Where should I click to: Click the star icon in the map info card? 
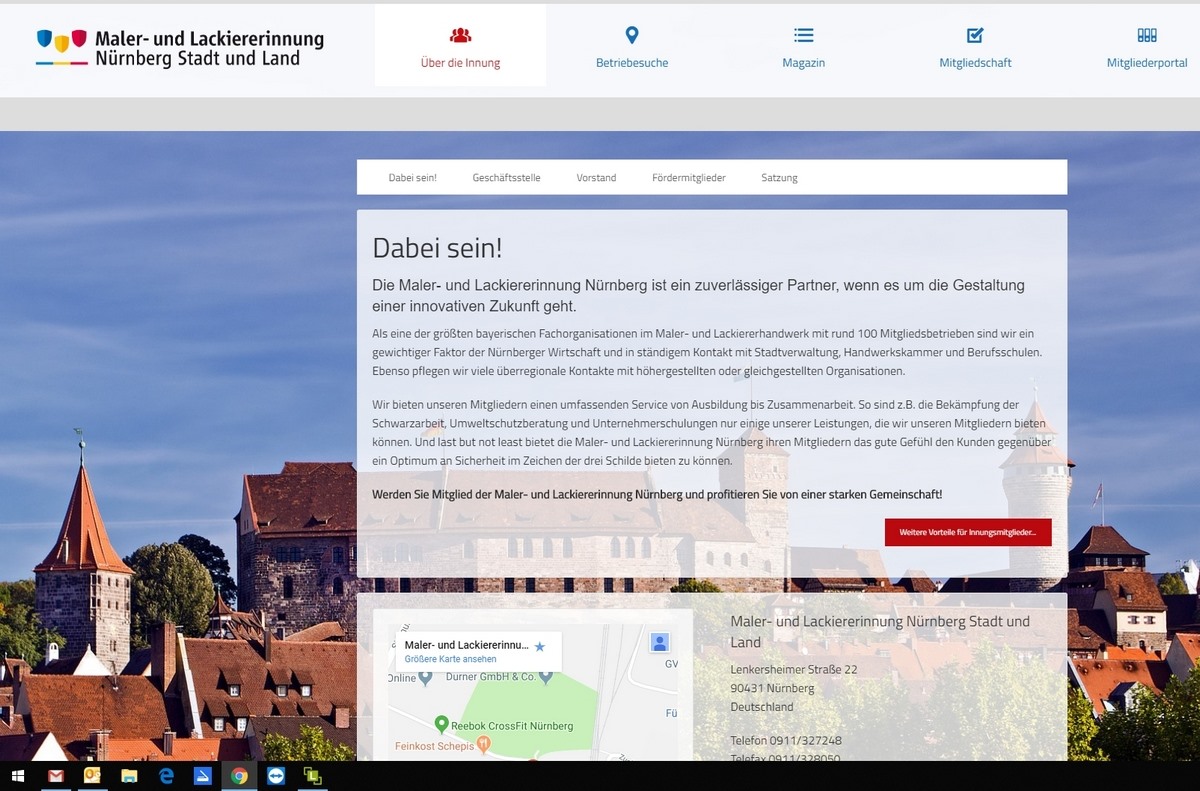tap(540, 647)
